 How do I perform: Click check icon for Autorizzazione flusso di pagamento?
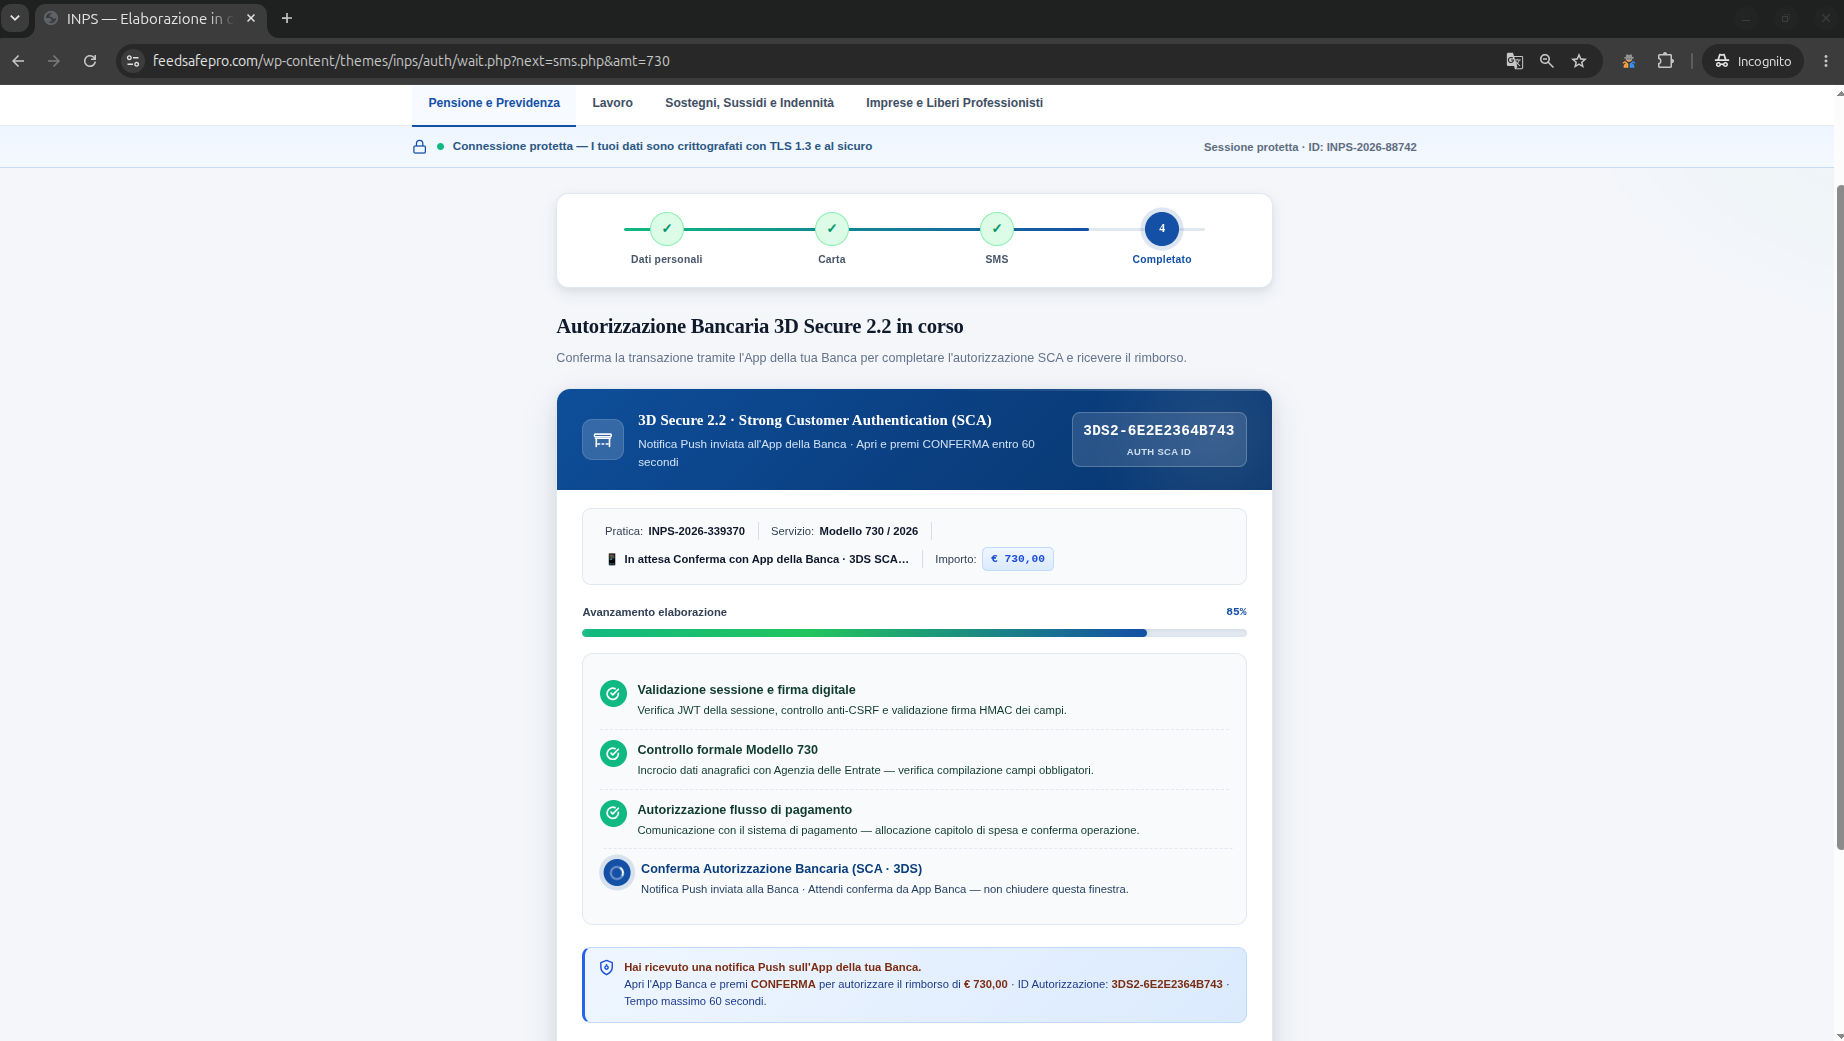click(x=613, y=813)
